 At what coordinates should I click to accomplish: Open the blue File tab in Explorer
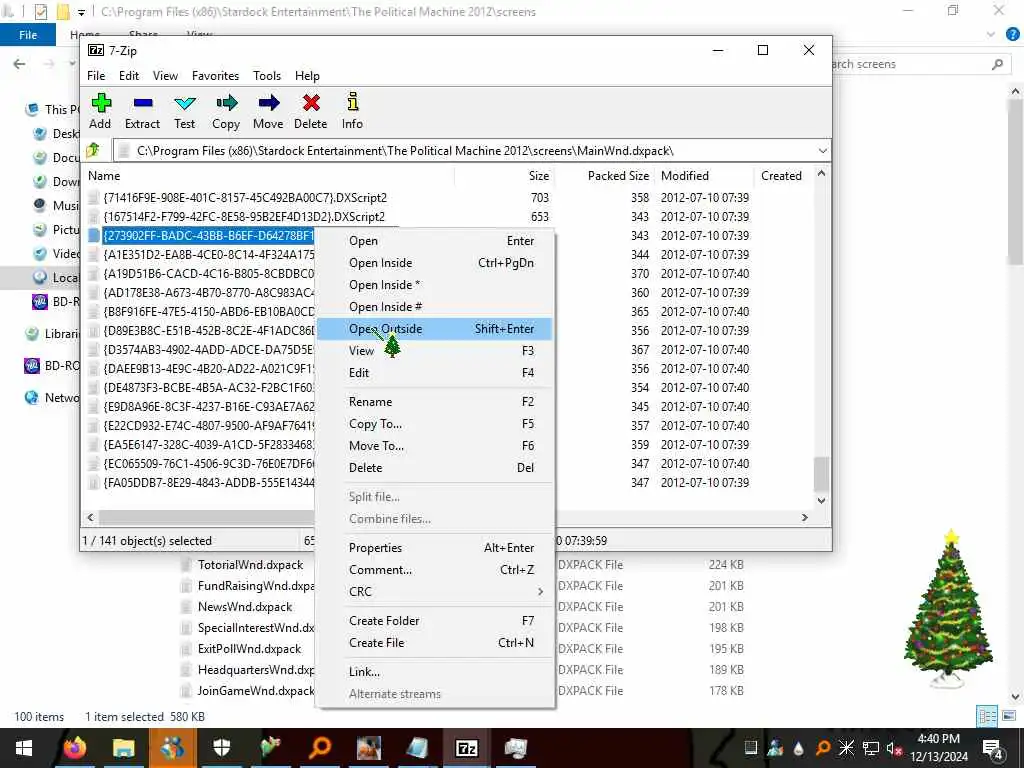click(x=28, y=35)
